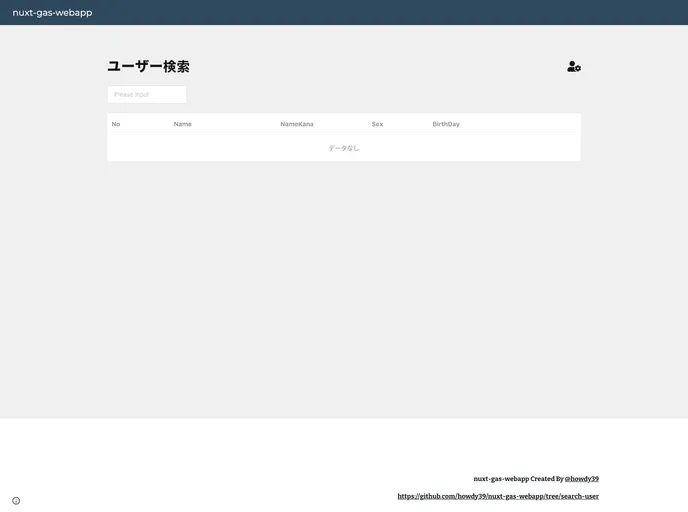
Task: Open the user settings icon
Action: pyautogui.click(x=574, y=67)
